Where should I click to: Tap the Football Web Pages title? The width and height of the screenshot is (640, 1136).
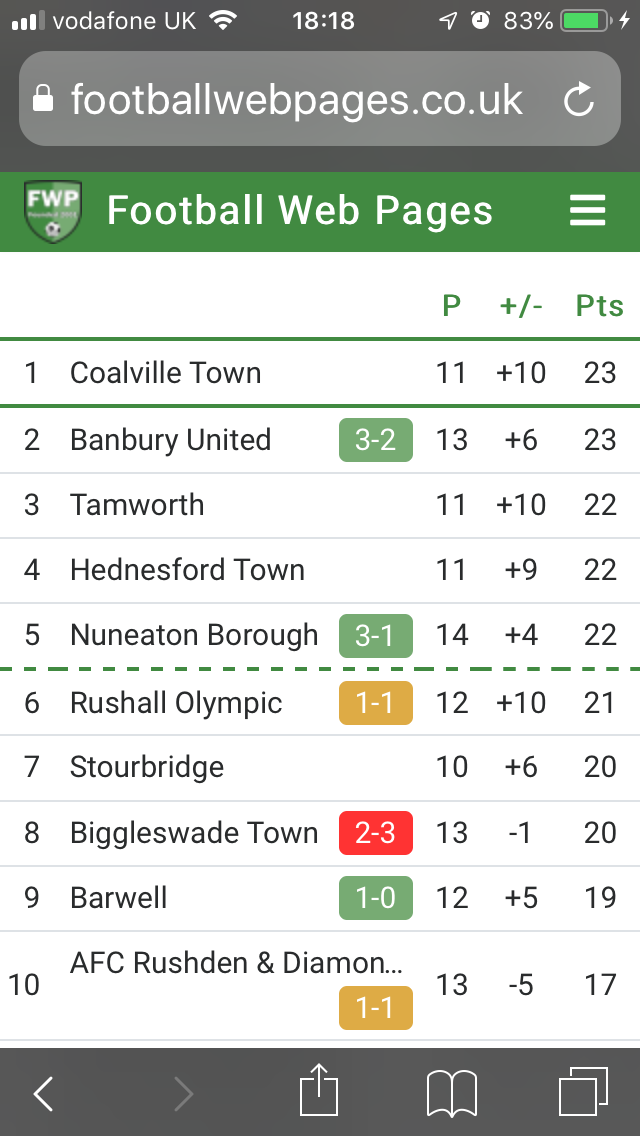[x=299, y=211]
